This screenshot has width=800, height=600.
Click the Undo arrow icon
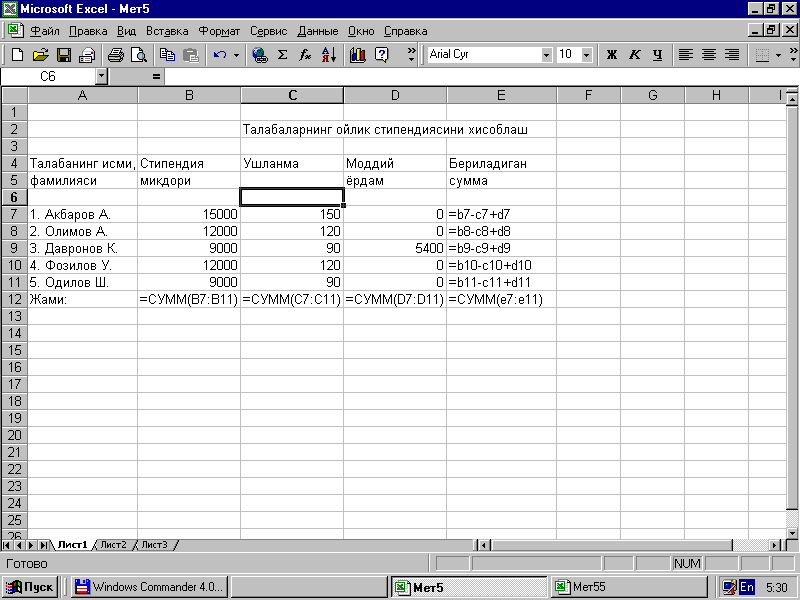coord(220,55)
